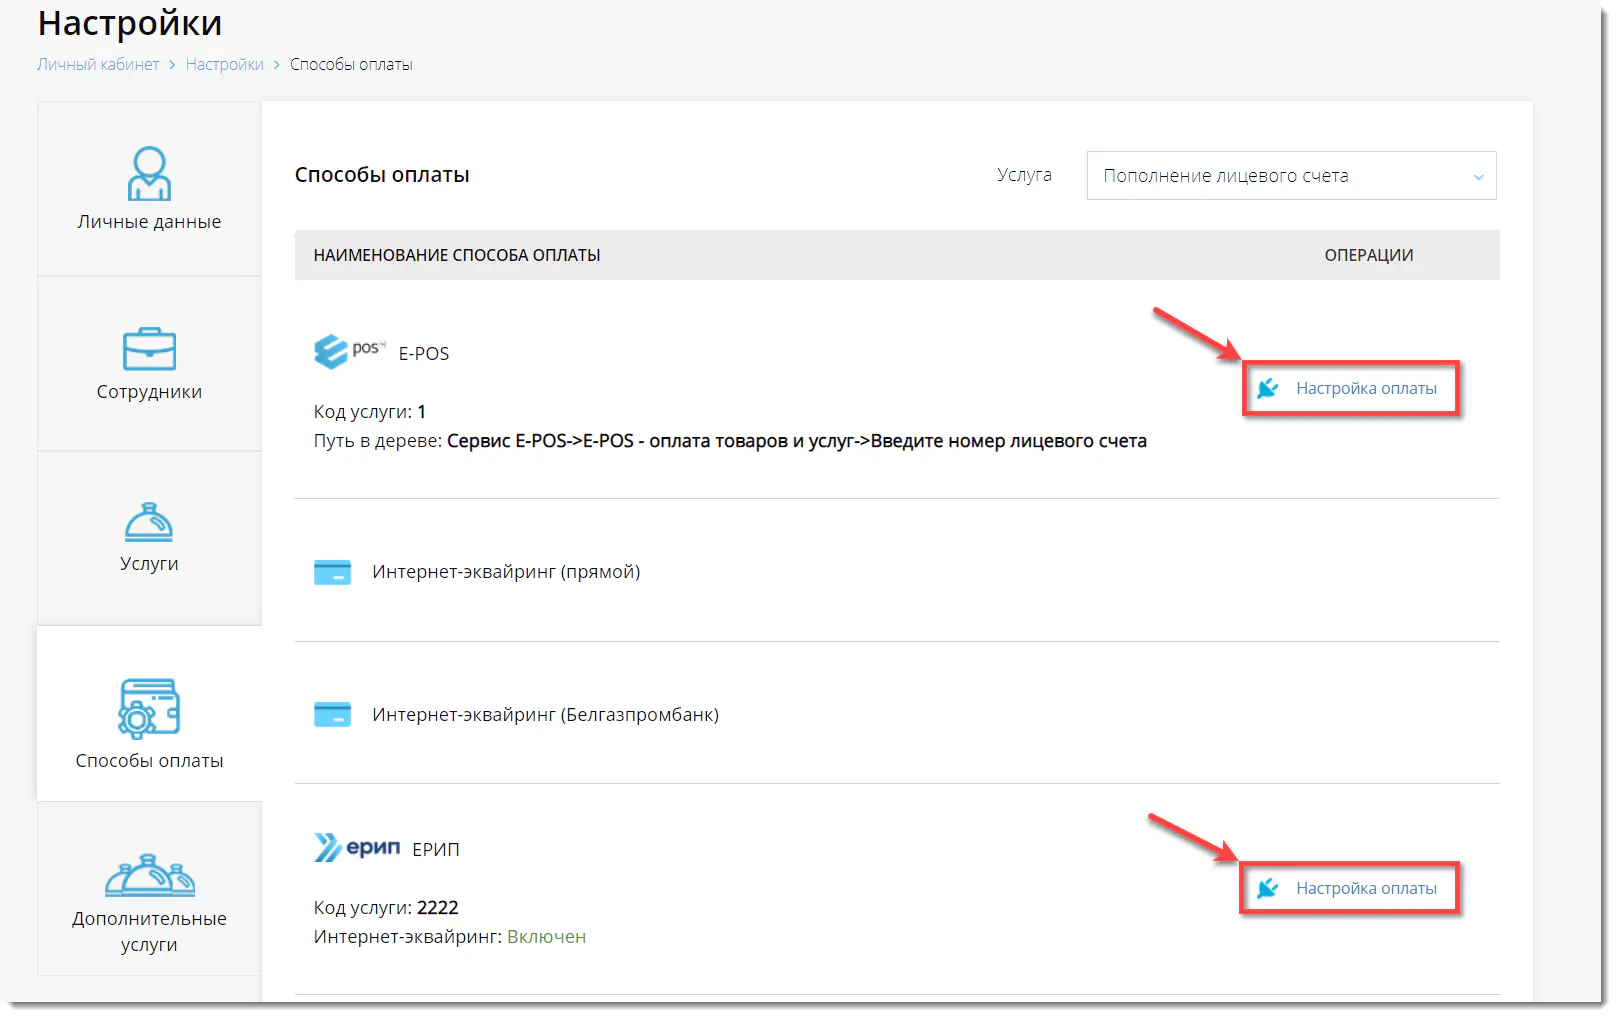Click the Личные данные user profile icon
The image size is (1616, 1017).
click(149, 174)
